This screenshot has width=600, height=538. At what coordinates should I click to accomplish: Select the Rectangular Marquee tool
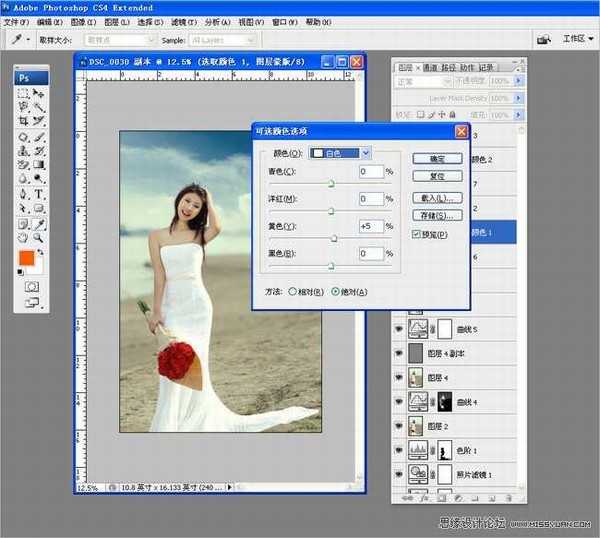pyautogui.click(x=23, y=93)
